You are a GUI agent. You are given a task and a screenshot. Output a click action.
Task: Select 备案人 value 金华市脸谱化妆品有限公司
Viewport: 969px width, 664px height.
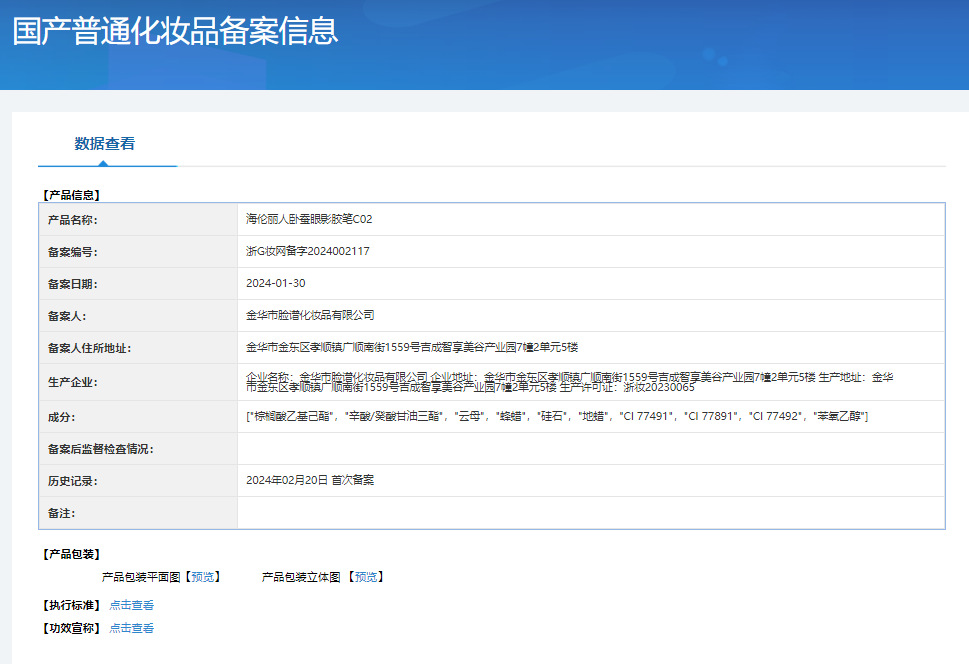point(310,315)
